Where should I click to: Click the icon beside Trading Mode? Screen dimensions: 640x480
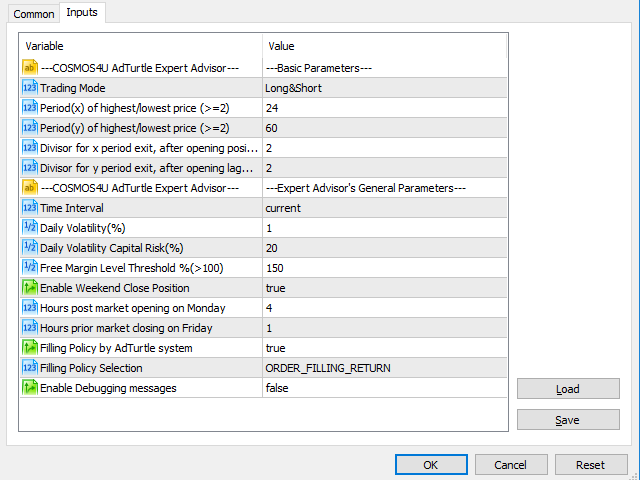30,88
